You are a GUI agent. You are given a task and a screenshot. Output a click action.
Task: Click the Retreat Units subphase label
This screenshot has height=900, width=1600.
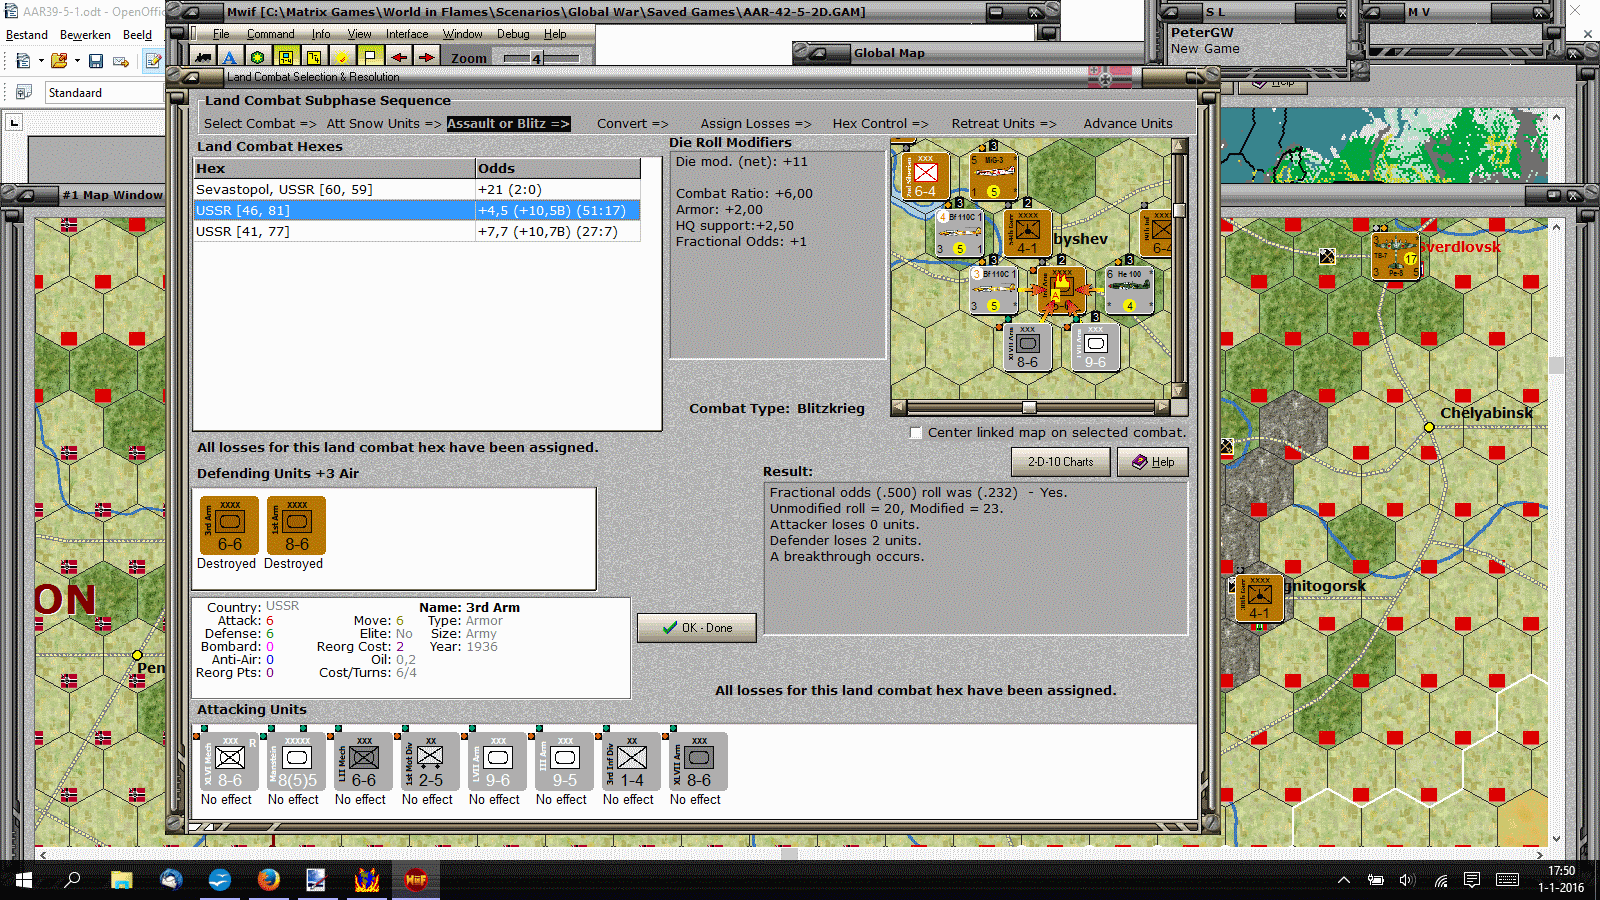click(1004, 124)
